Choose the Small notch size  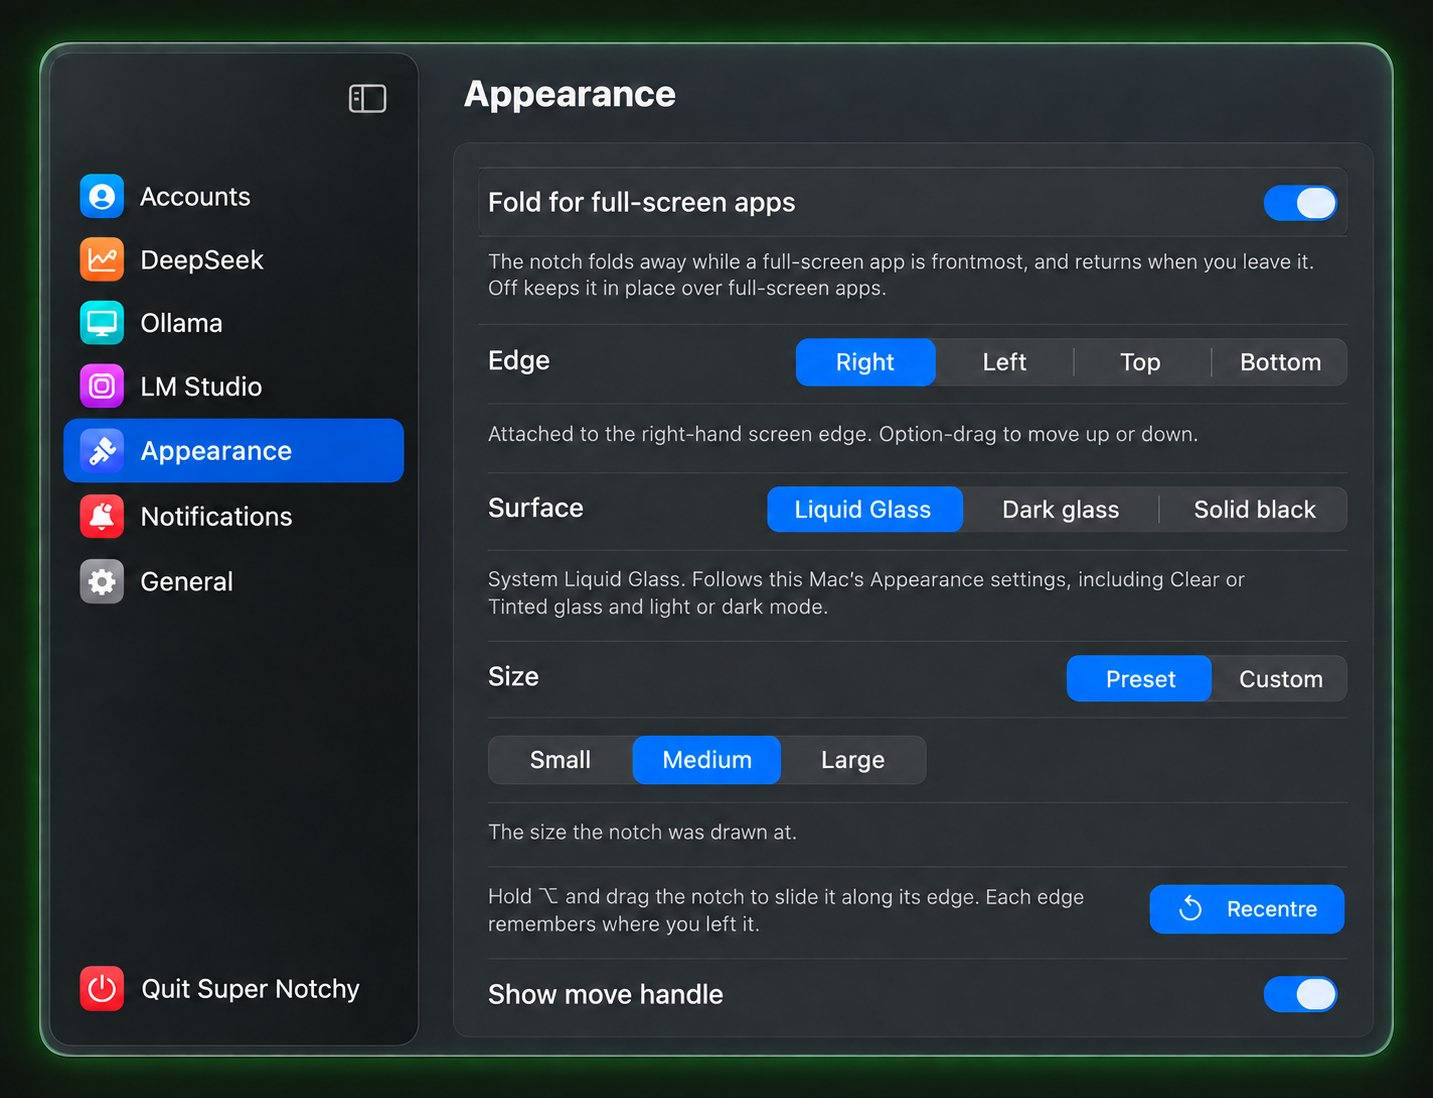click(560, 760)
